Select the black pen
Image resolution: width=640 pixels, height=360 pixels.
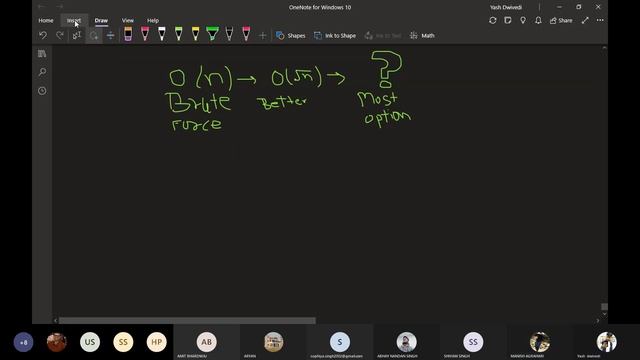click(x=229, y=34)
